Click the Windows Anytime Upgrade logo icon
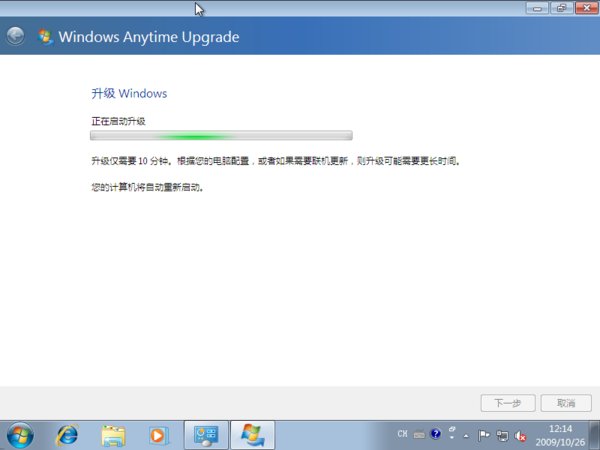 click(x=45, y=37)
